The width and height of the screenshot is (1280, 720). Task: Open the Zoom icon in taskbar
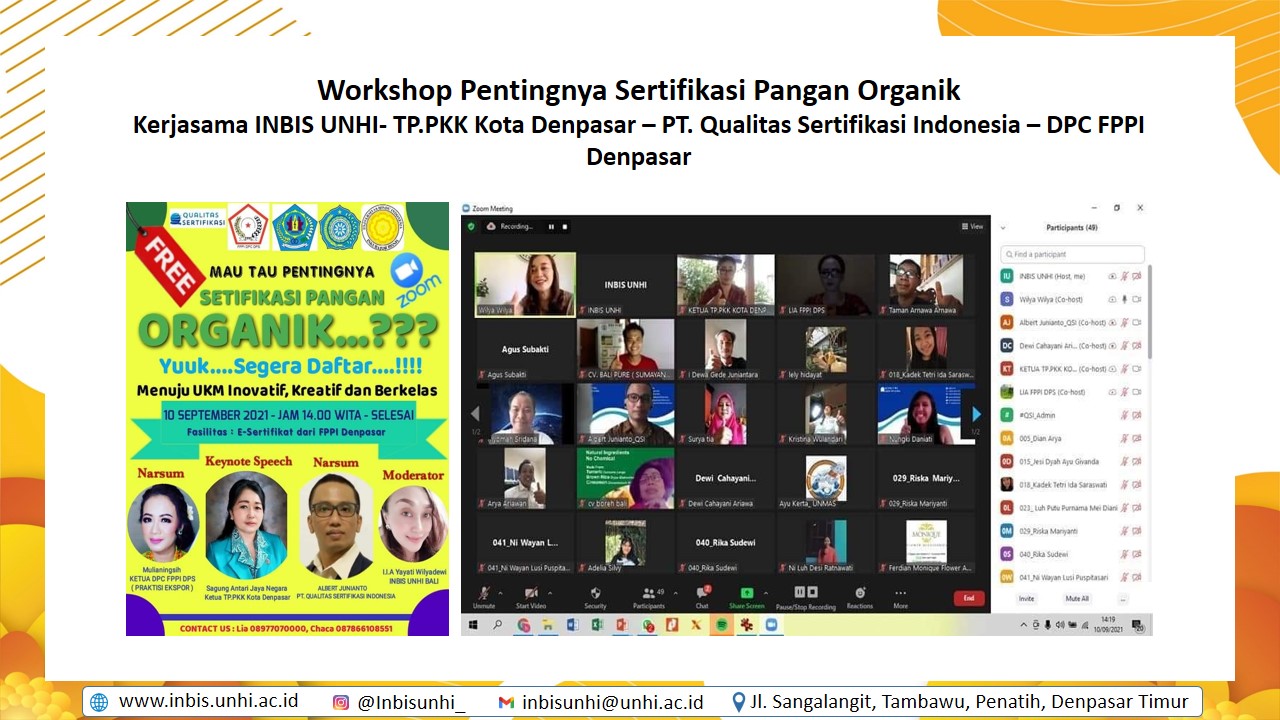point(771,625)
